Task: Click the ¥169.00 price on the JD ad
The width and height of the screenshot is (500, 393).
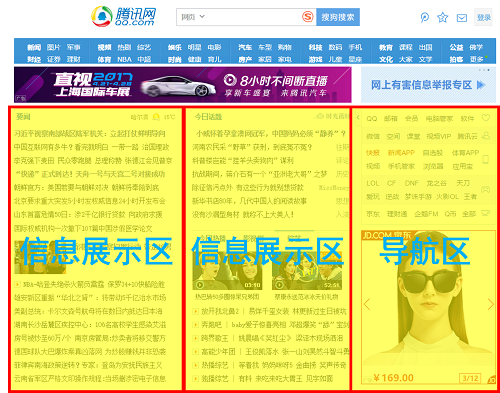Action: click(393, 378)
